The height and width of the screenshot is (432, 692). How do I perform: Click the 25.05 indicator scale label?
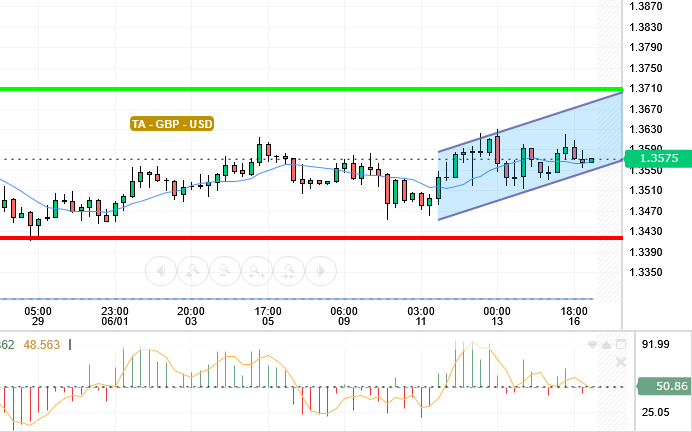coord(655,413)
